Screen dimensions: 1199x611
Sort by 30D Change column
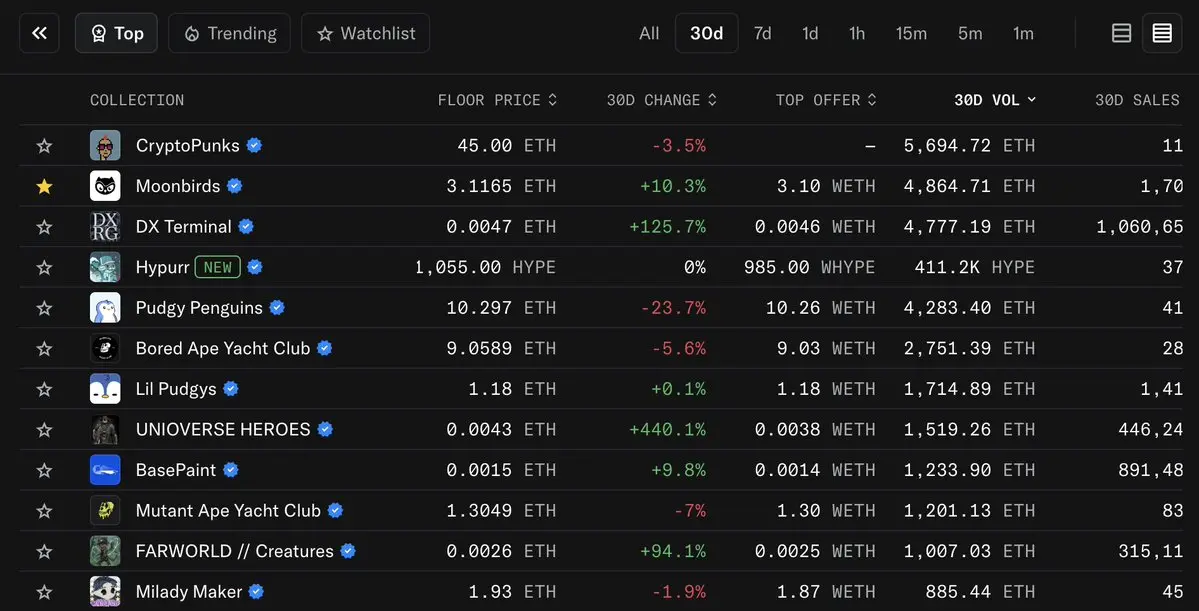point(661,100)
